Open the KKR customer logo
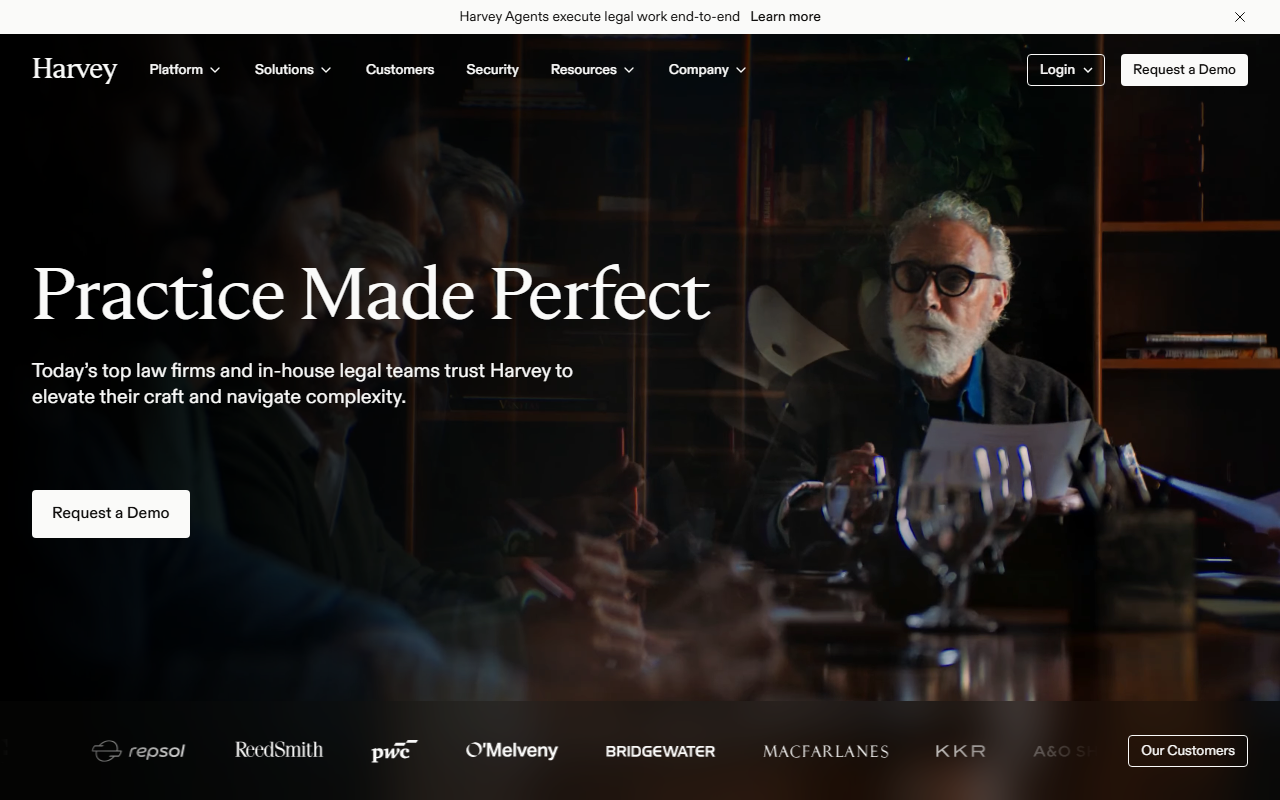This screenshot has width=1280, height=800. coord(961,751)
